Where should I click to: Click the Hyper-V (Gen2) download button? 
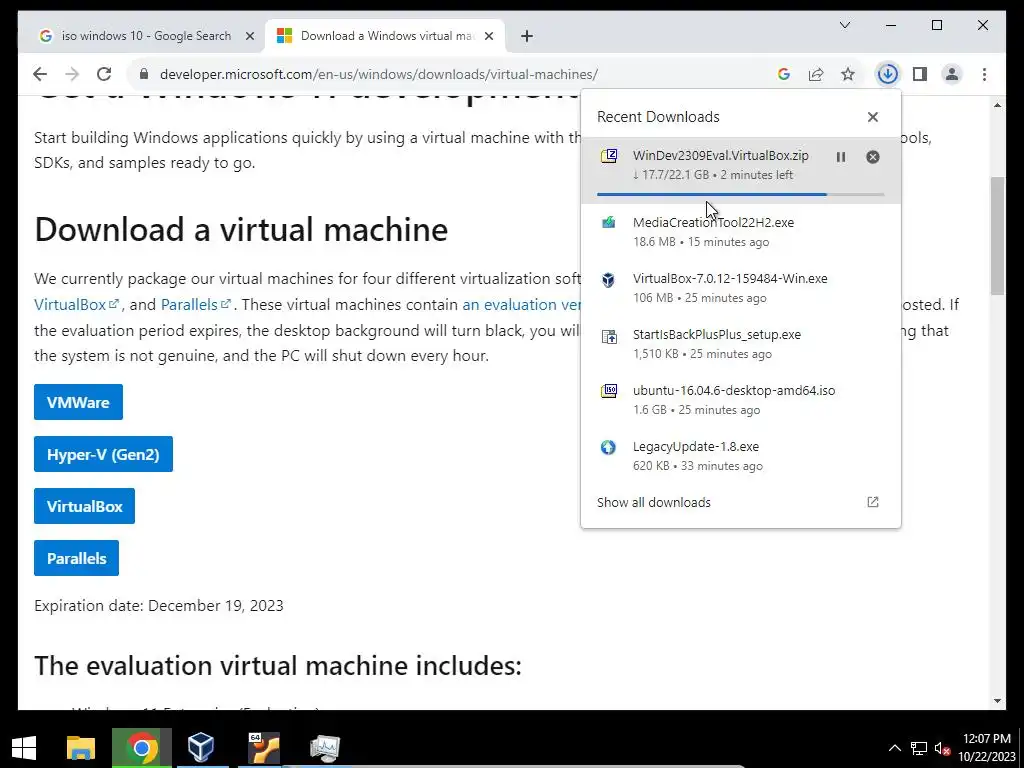(x=103, y=454)
